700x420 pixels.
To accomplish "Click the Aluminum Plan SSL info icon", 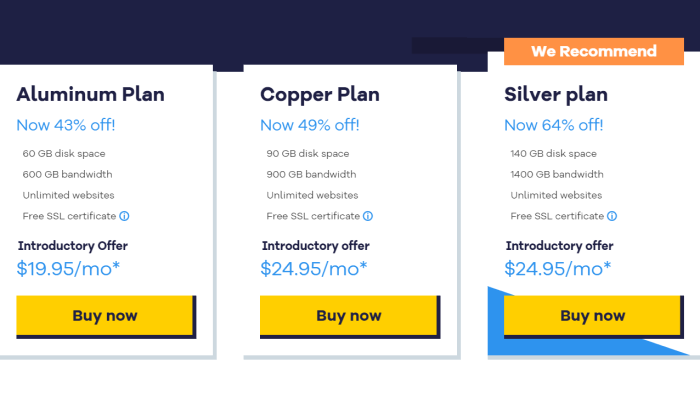I will pyautogui.click(x=124, y=216).
